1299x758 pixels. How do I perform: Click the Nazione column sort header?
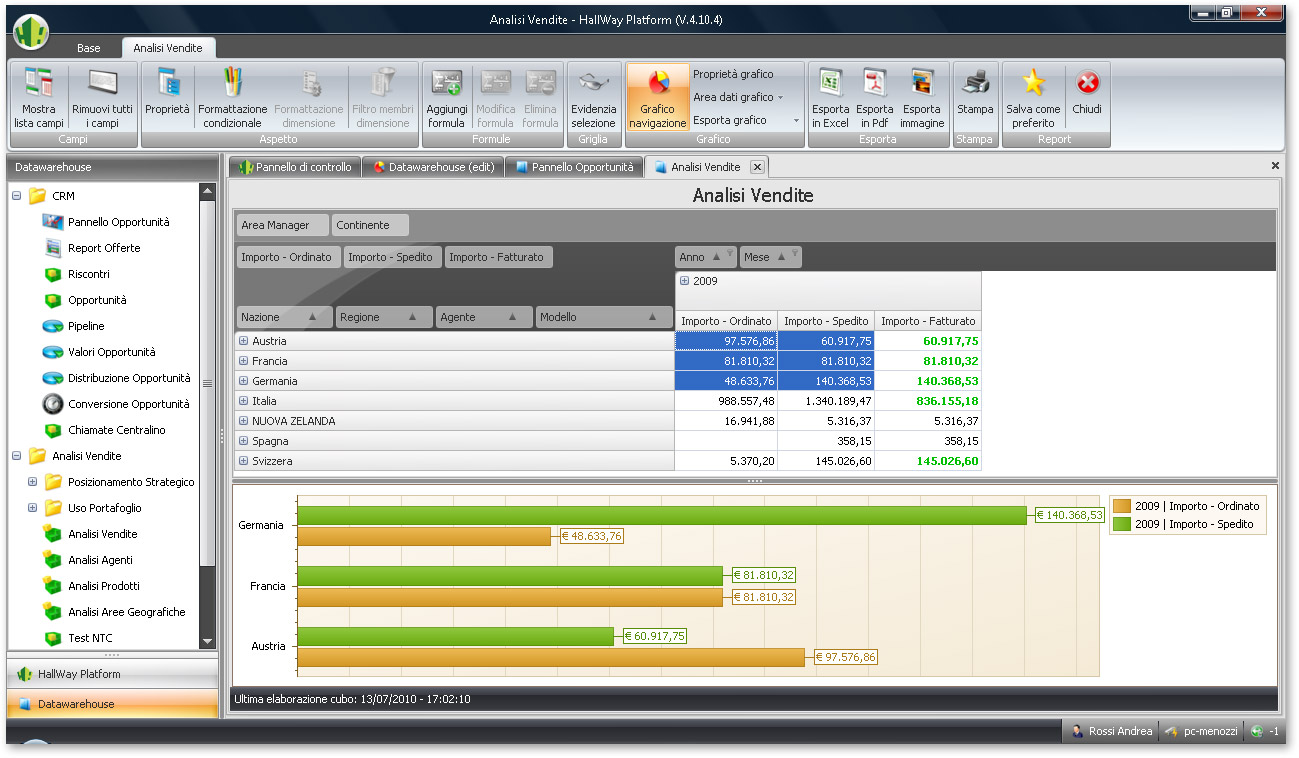284,317
